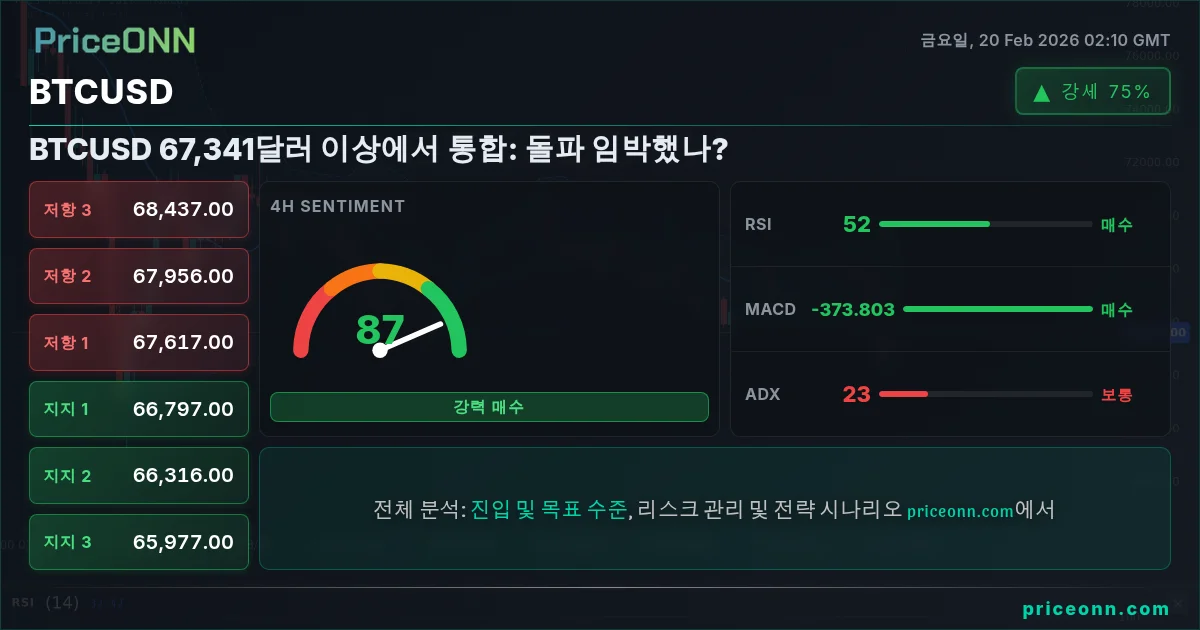Screen dimensions: 1200x630
Task: Click the 강력 매수 strong-buy button
Action: pos(489,407)
